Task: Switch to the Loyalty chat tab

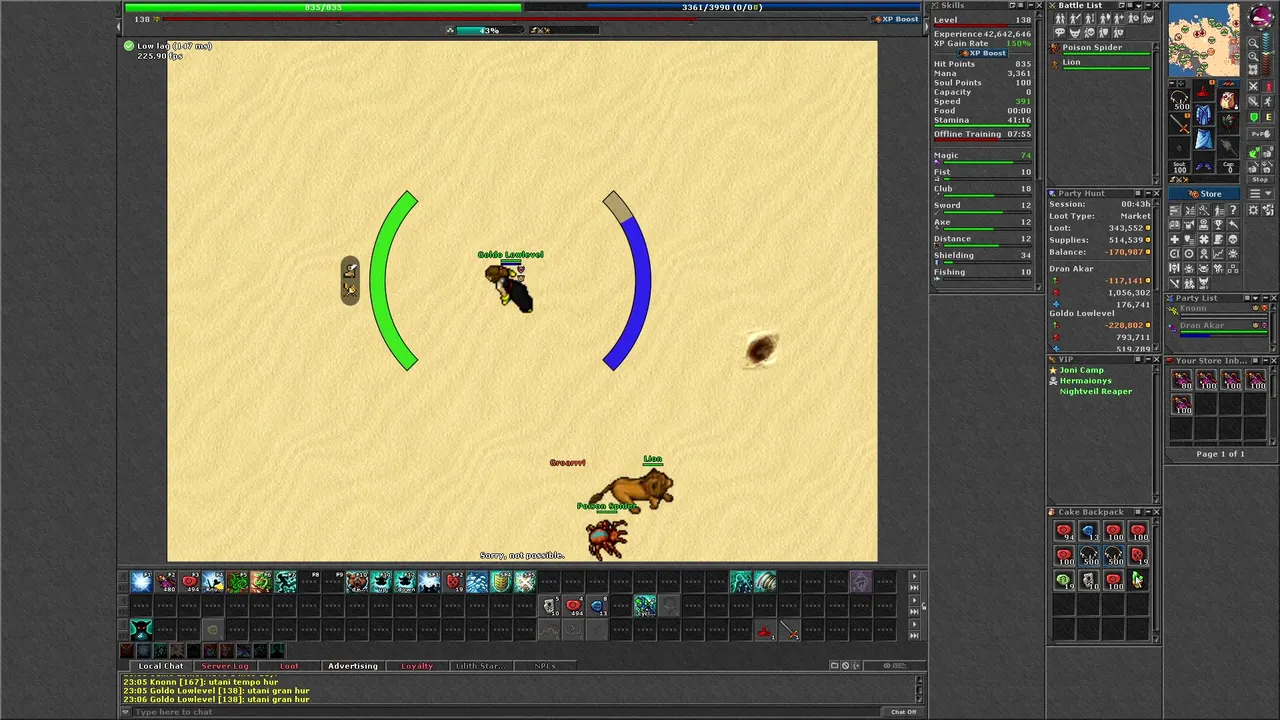Action: 417,666
